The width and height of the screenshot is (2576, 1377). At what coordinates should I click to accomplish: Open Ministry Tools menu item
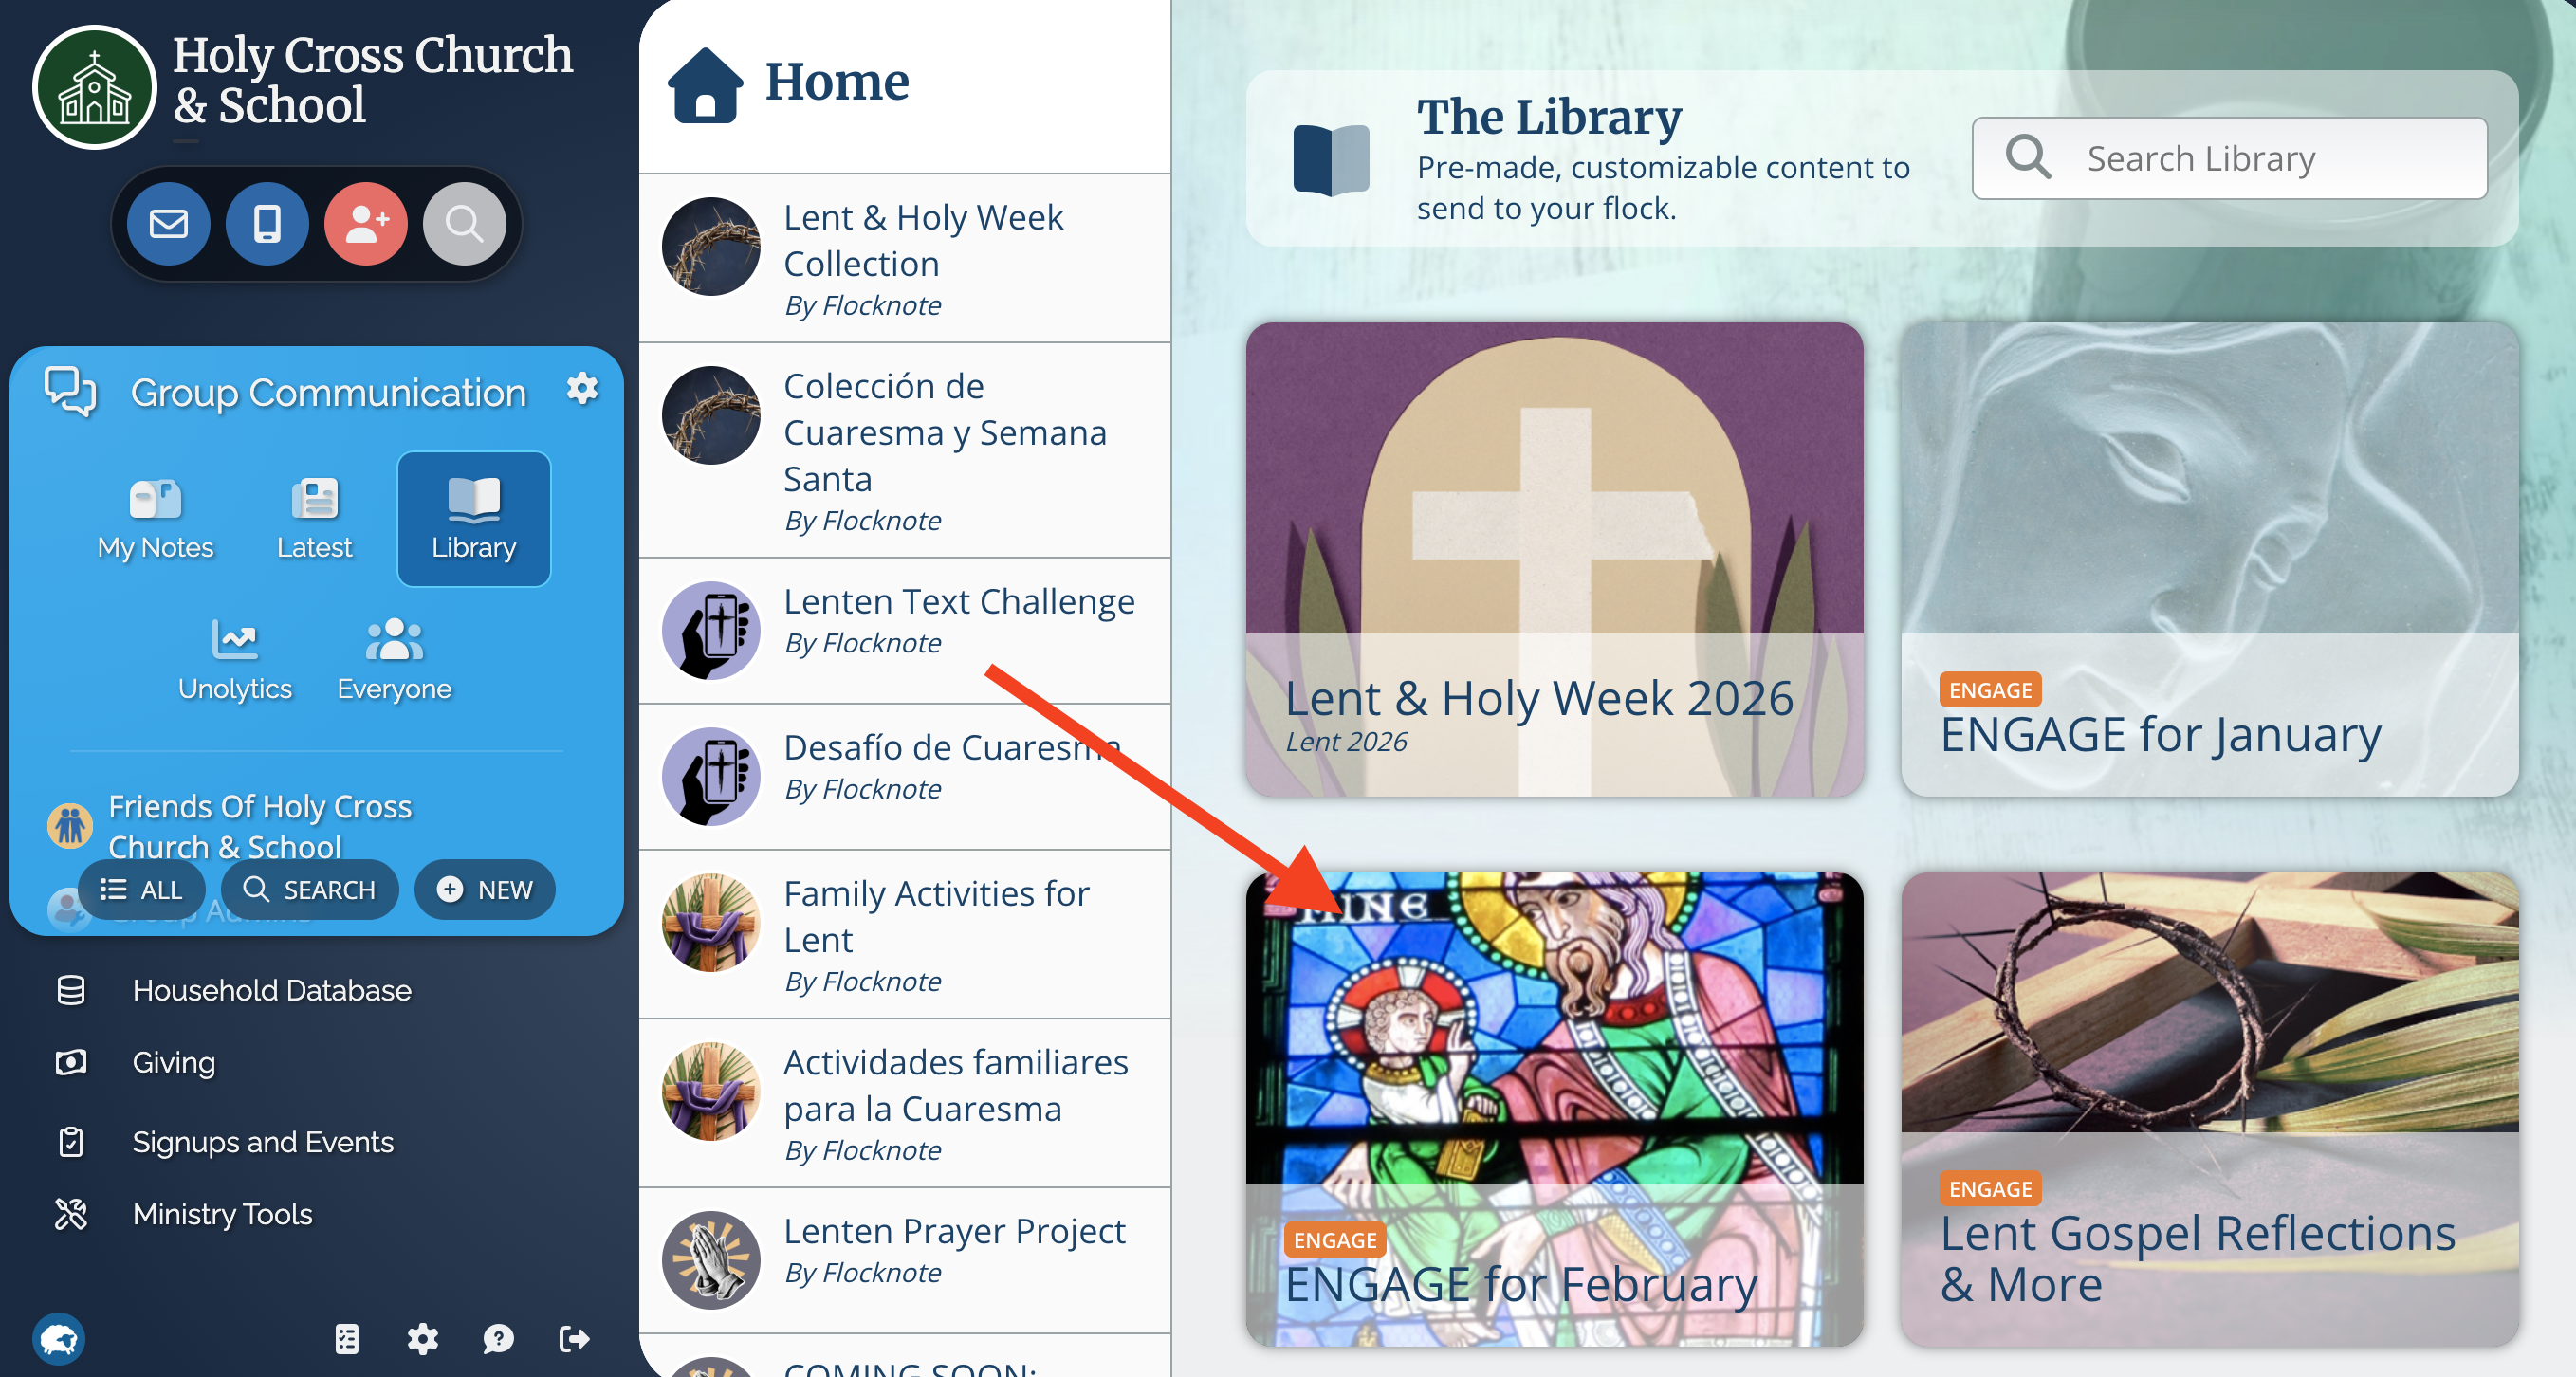[x=222, y=1214]
